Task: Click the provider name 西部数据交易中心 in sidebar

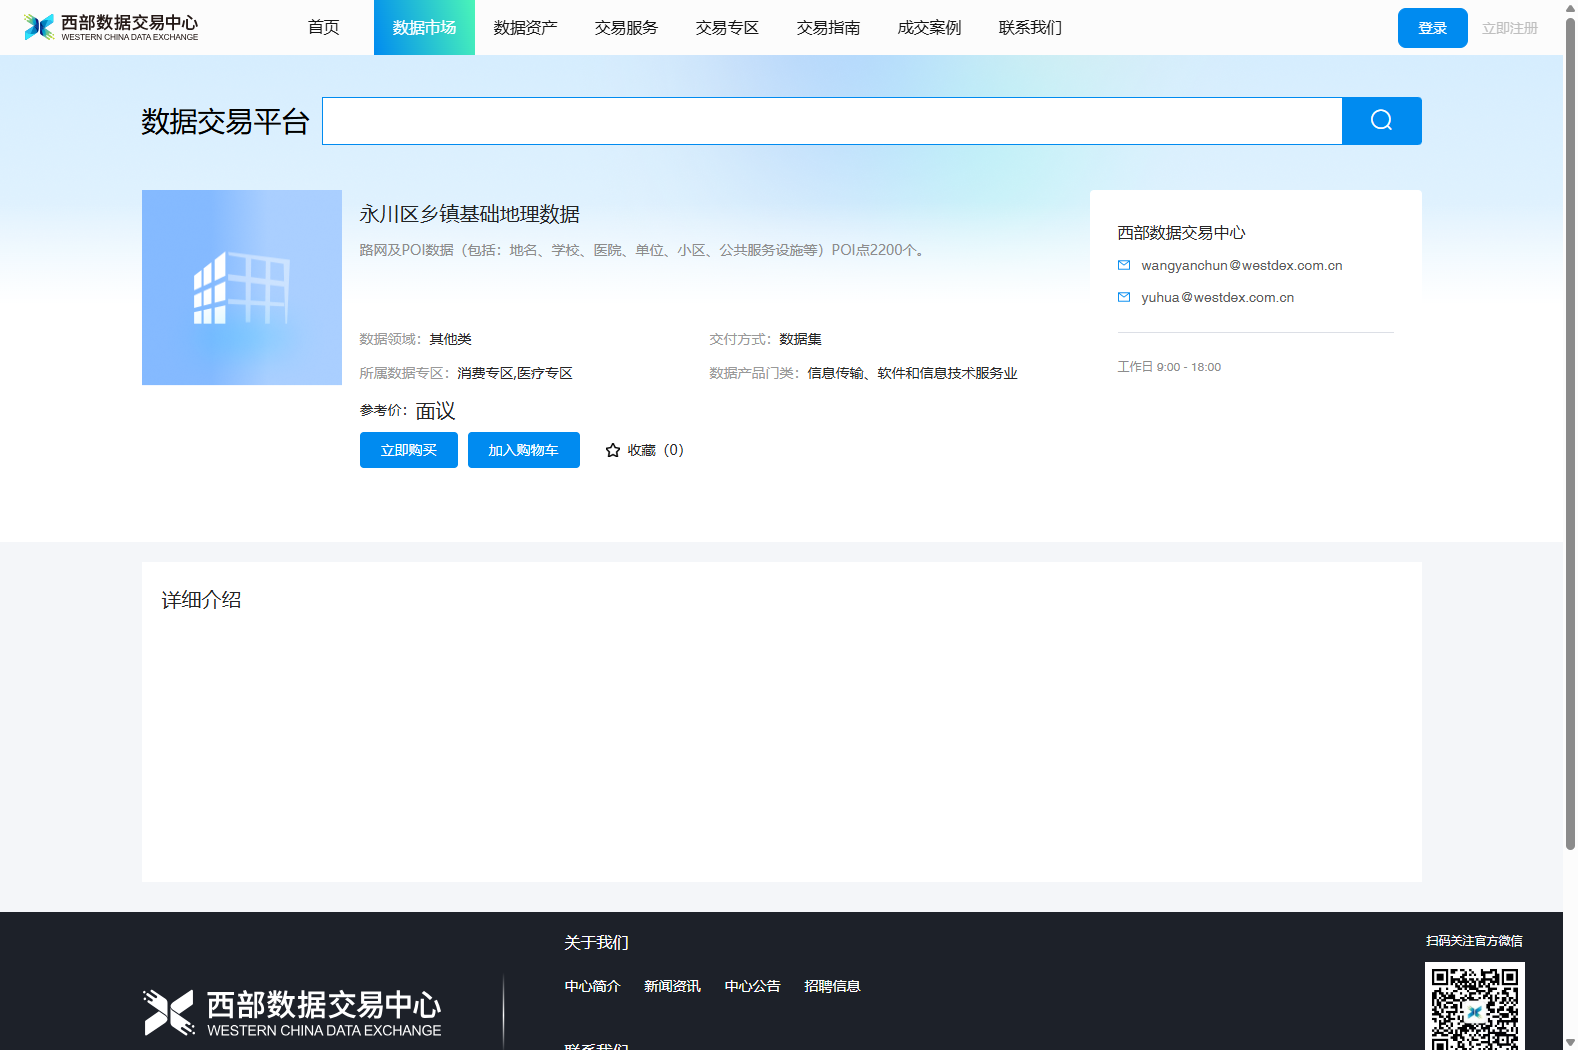Action: click(1181, 232)
